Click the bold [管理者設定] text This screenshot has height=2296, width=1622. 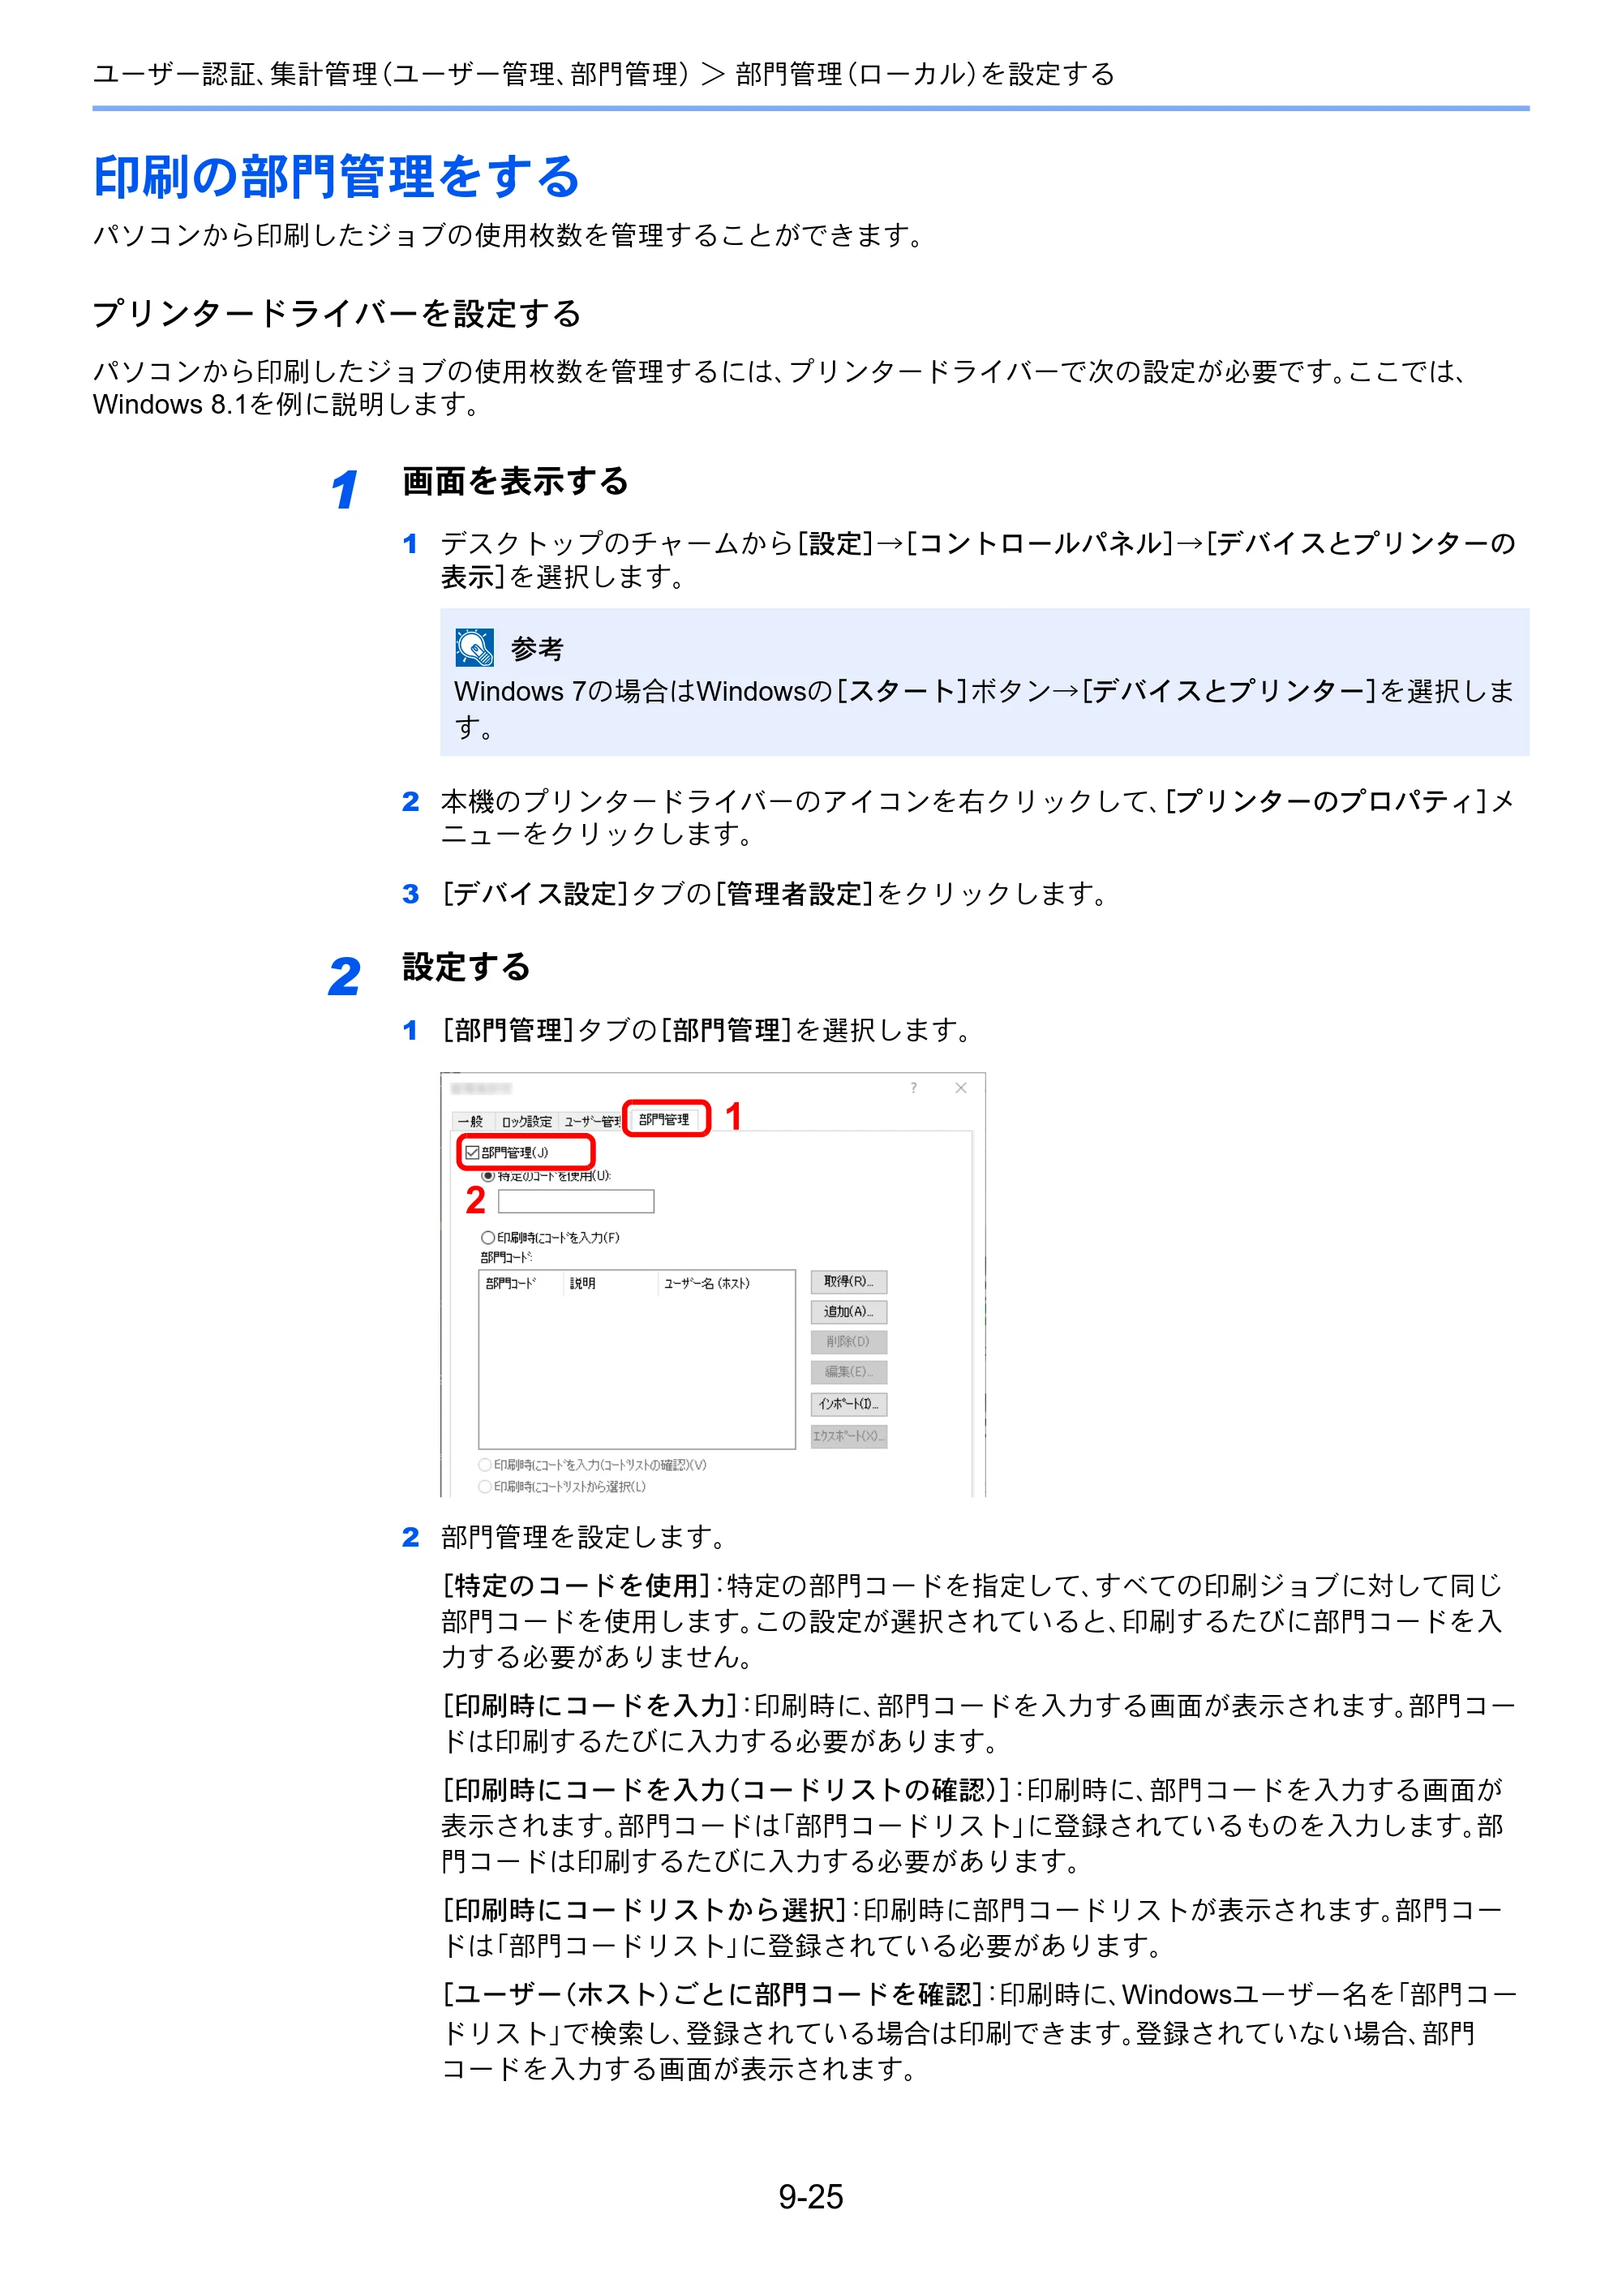coord(794,893)
